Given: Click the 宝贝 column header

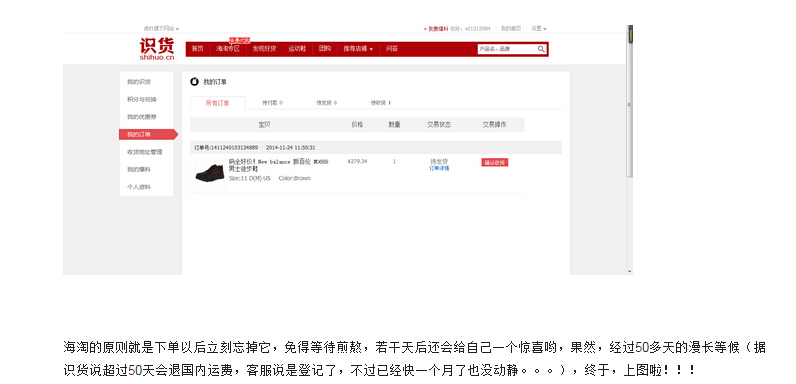Looking at the screenshot, I should point(264,124).
